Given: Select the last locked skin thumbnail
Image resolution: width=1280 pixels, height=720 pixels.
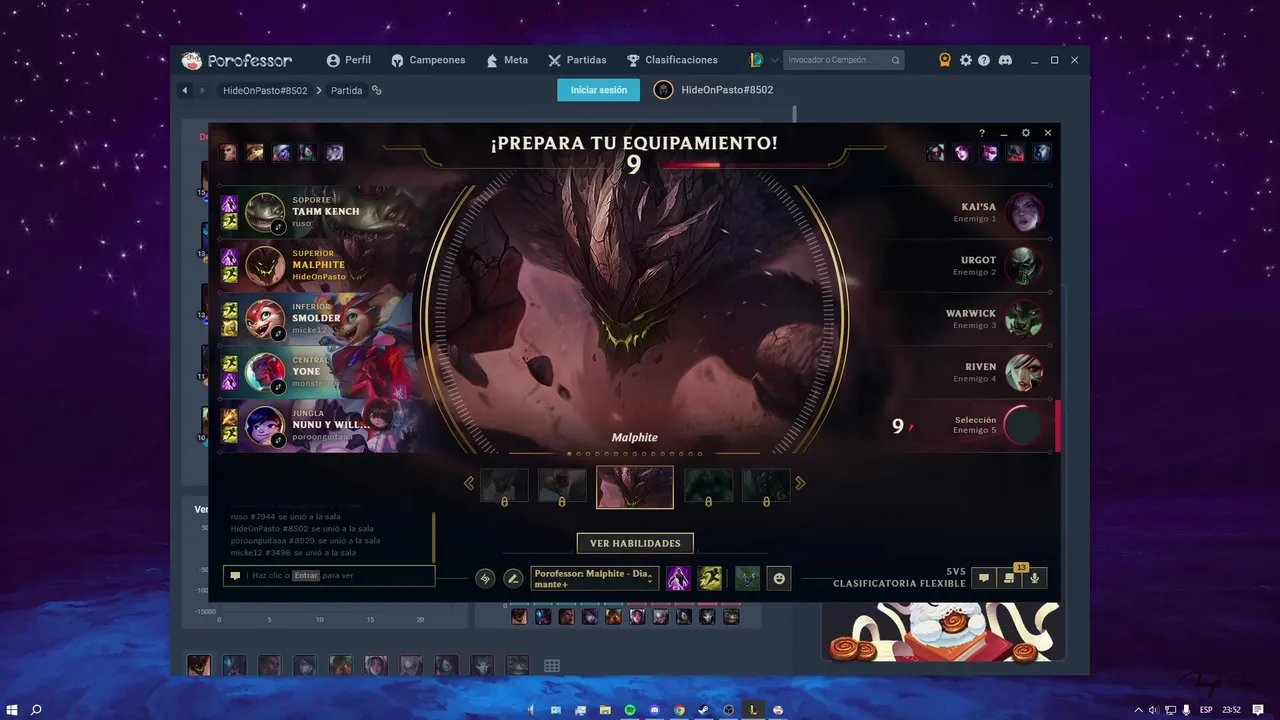Looking at the screenshot, I should pyautogui.click(x=766, y=486).
